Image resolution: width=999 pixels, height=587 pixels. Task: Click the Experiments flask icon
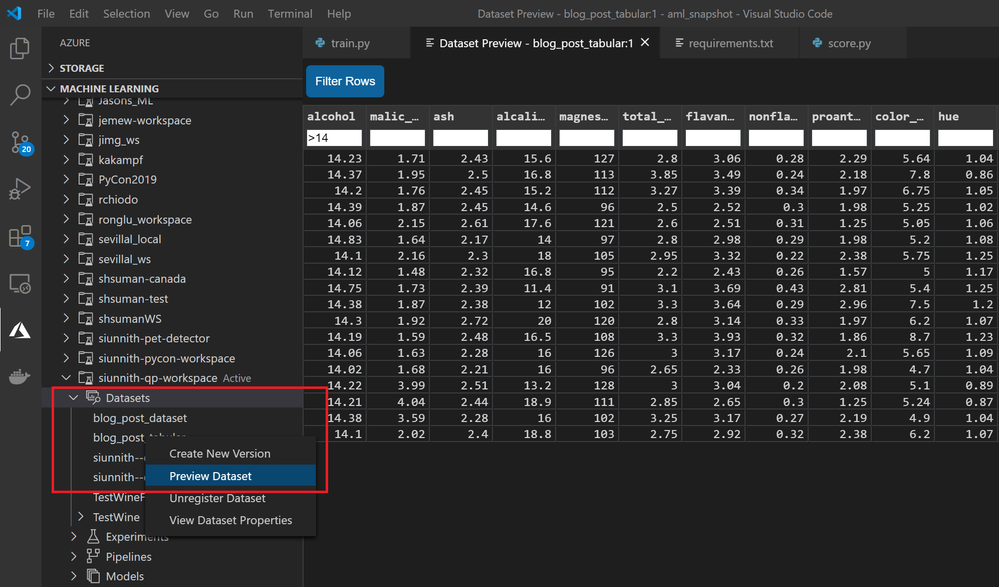click(93, 536)
